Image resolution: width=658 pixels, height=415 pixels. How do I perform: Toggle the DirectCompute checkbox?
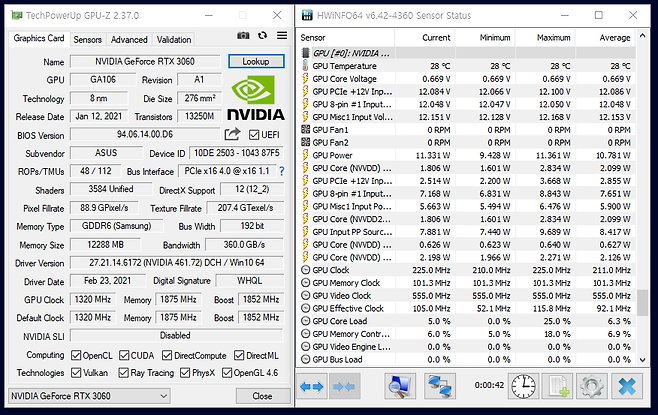point(167,355)
